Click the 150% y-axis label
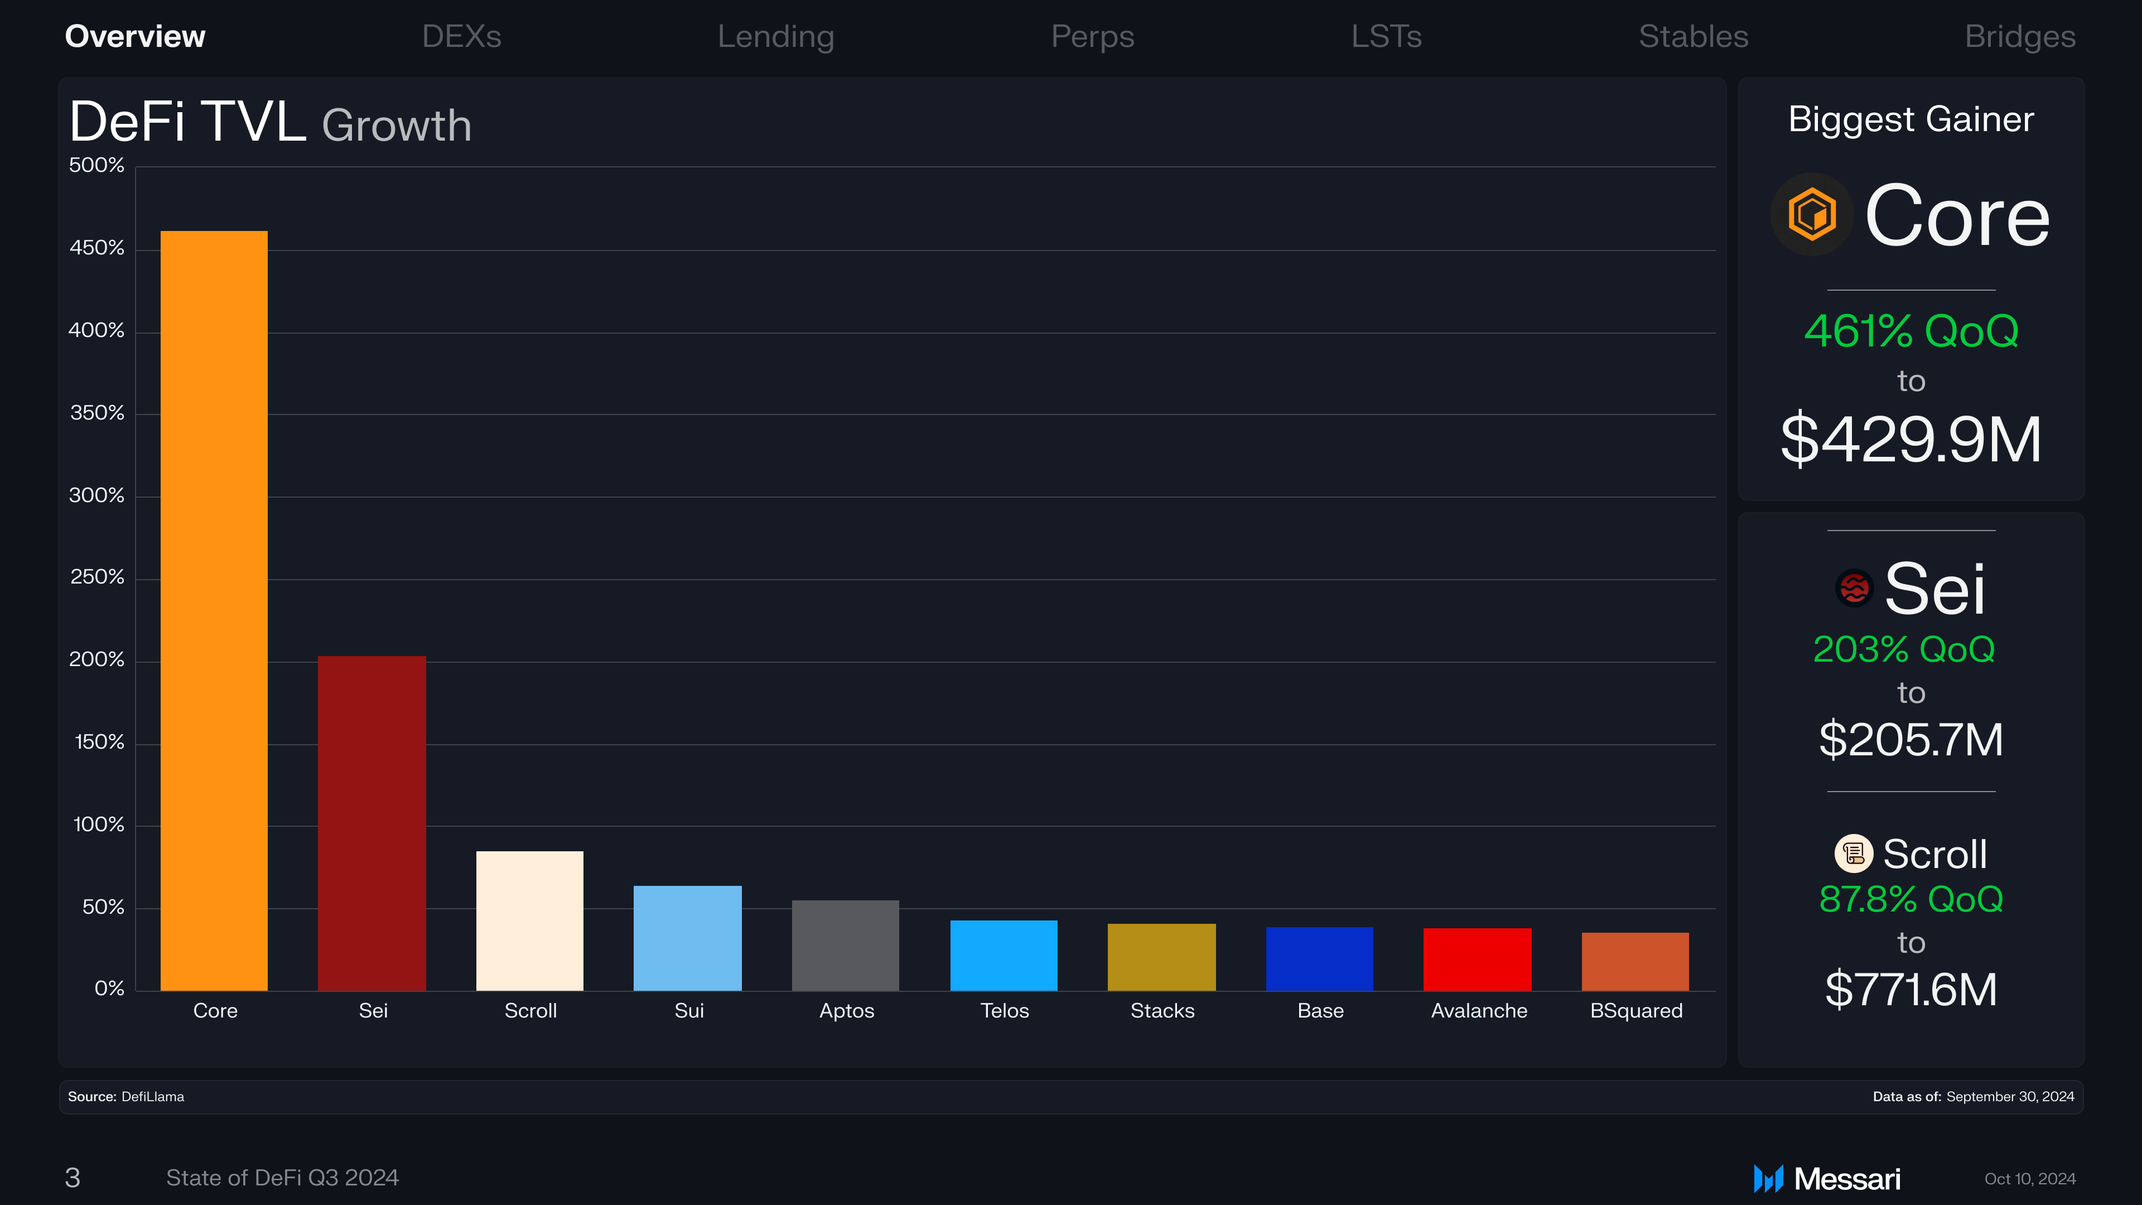 pyautogui.click(x=100, y=742)
